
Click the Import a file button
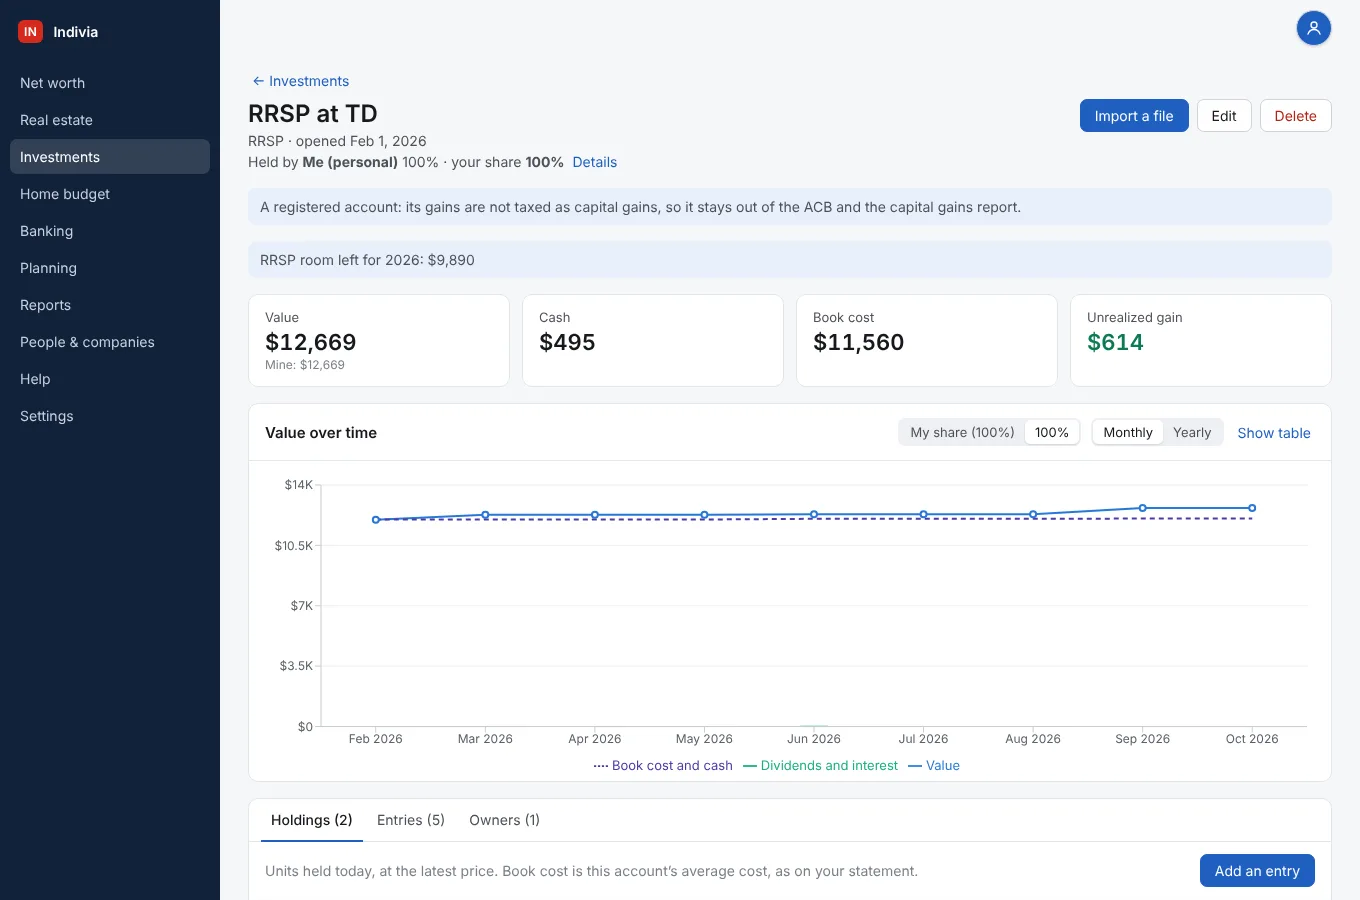(x=1134, y=116)
